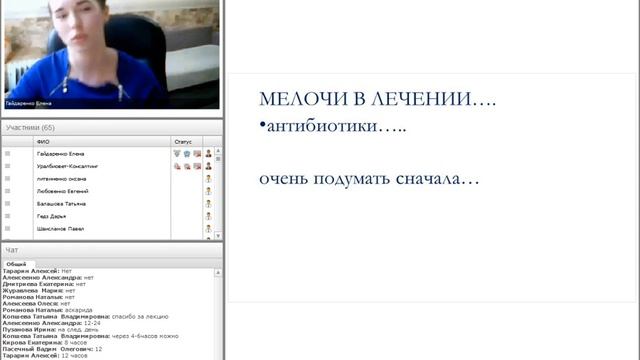Click participants list scroll up arrow

[x=218, y=151]
